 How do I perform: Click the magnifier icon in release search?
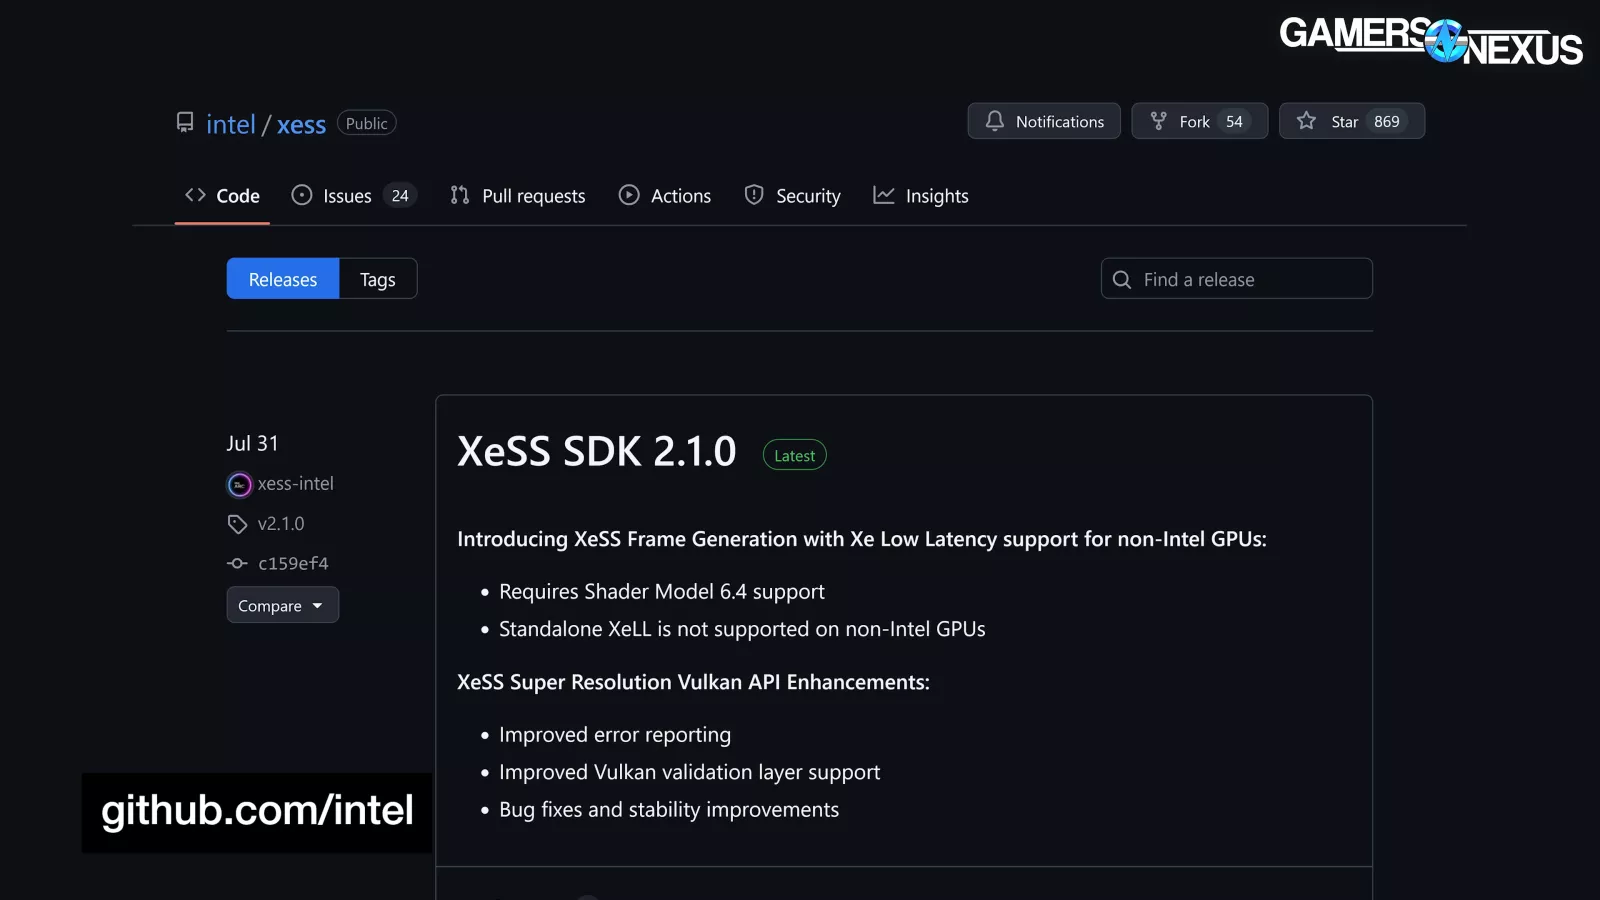tap(1122, 280)
